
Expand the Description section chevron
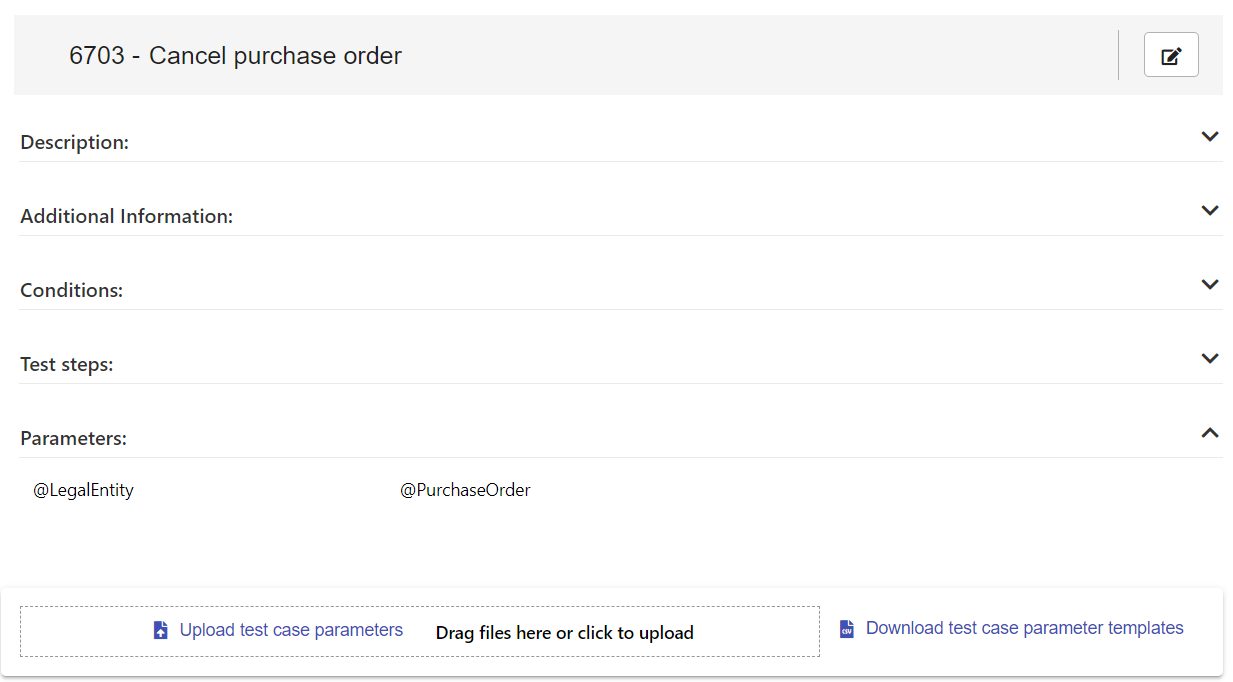(1210, 137)
